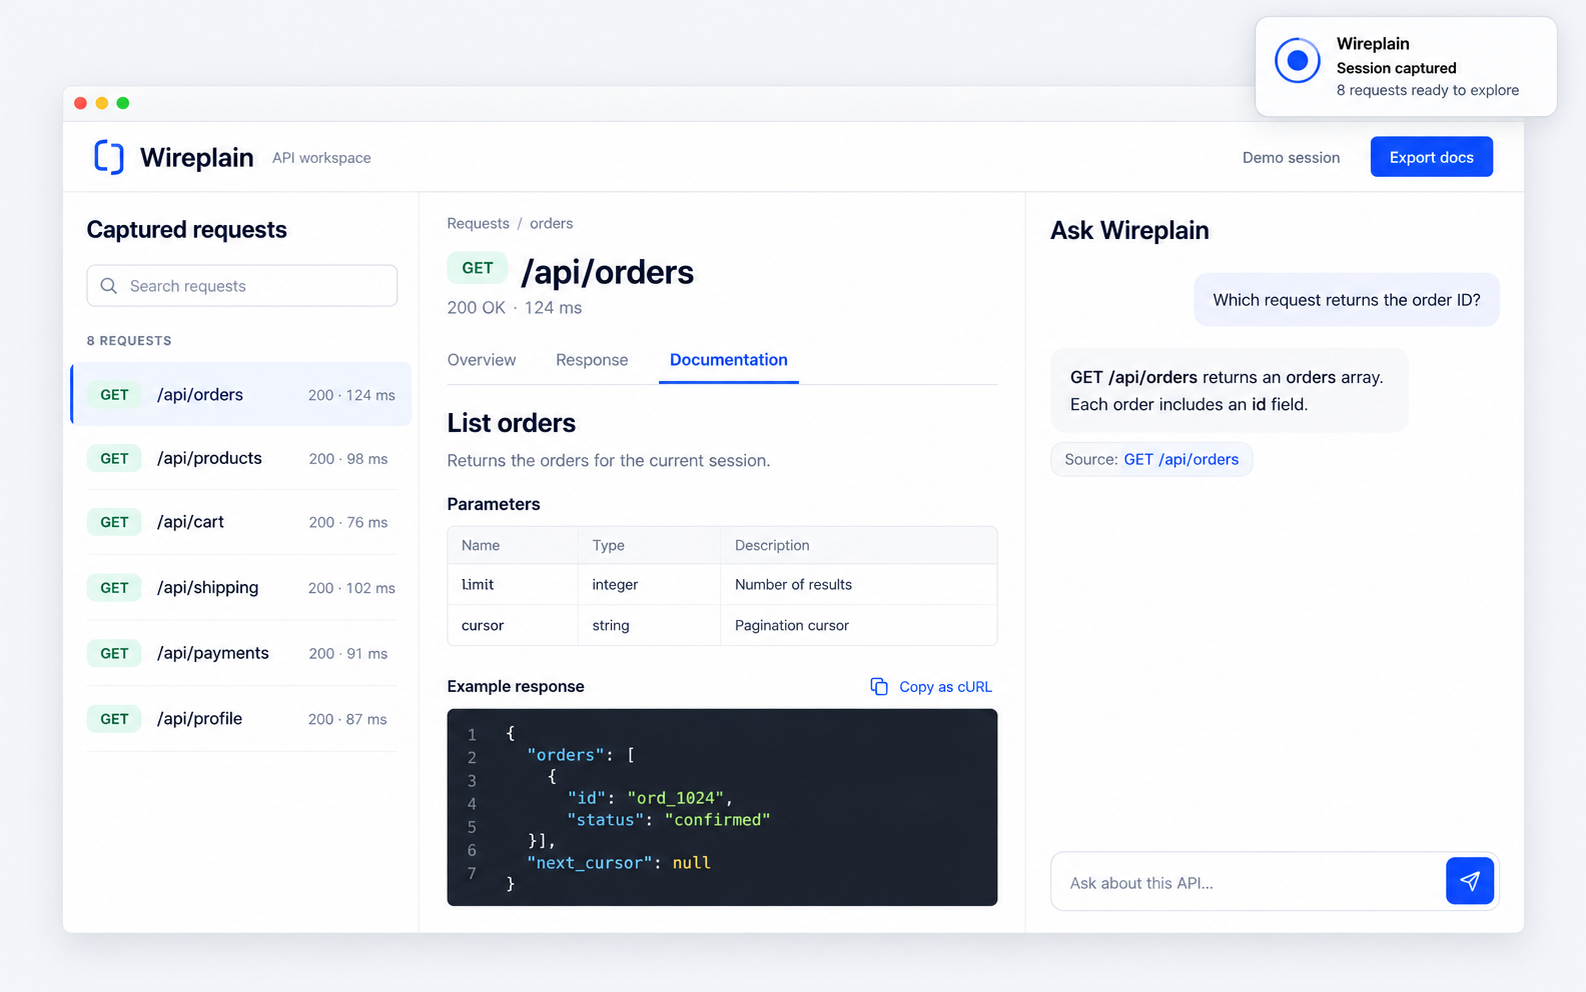The height and width of the screenshot is (992, 1586).
Task: Click the orders breadcrumb item
Action: (551, 224)
